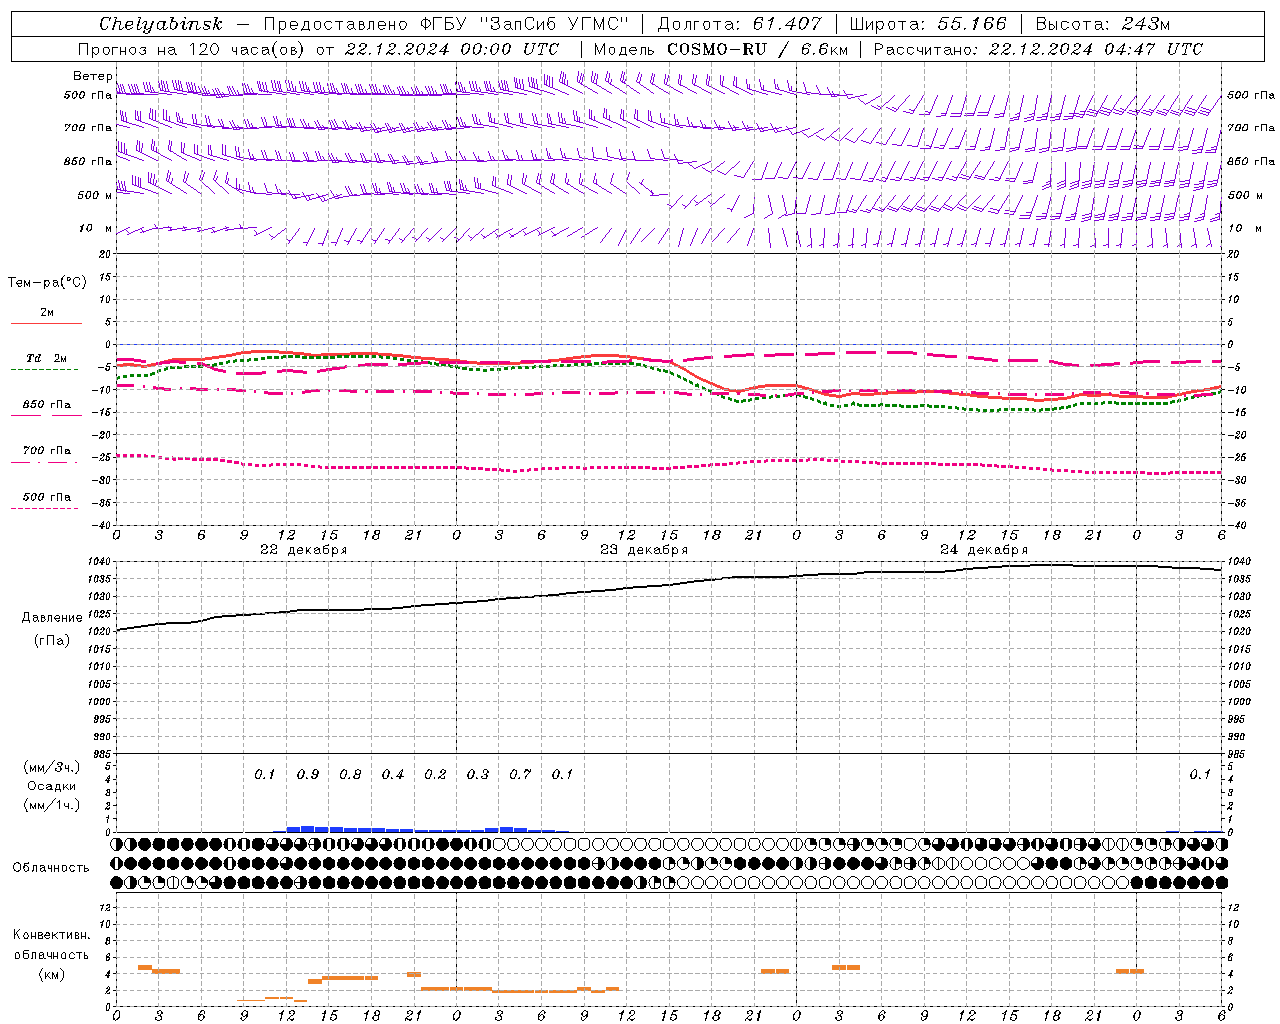The image size is (1280, 1024).
Task: Click the "2м" solid line legend entry
Action: 47,312
